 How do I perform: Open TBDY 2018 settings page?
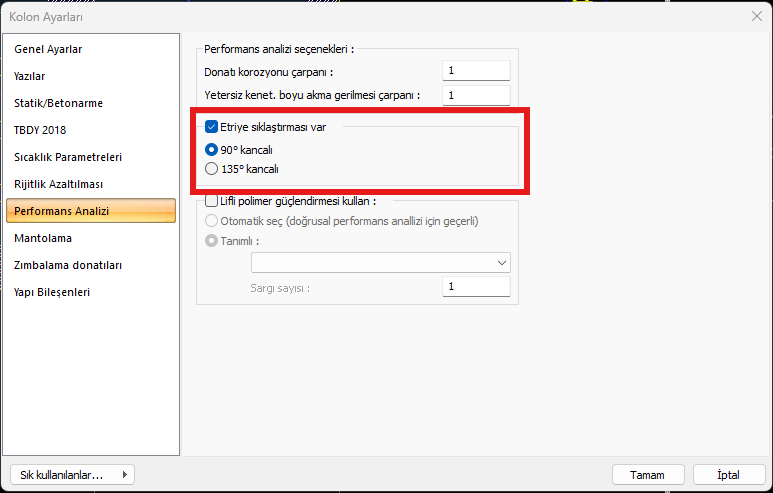point(40,130)
